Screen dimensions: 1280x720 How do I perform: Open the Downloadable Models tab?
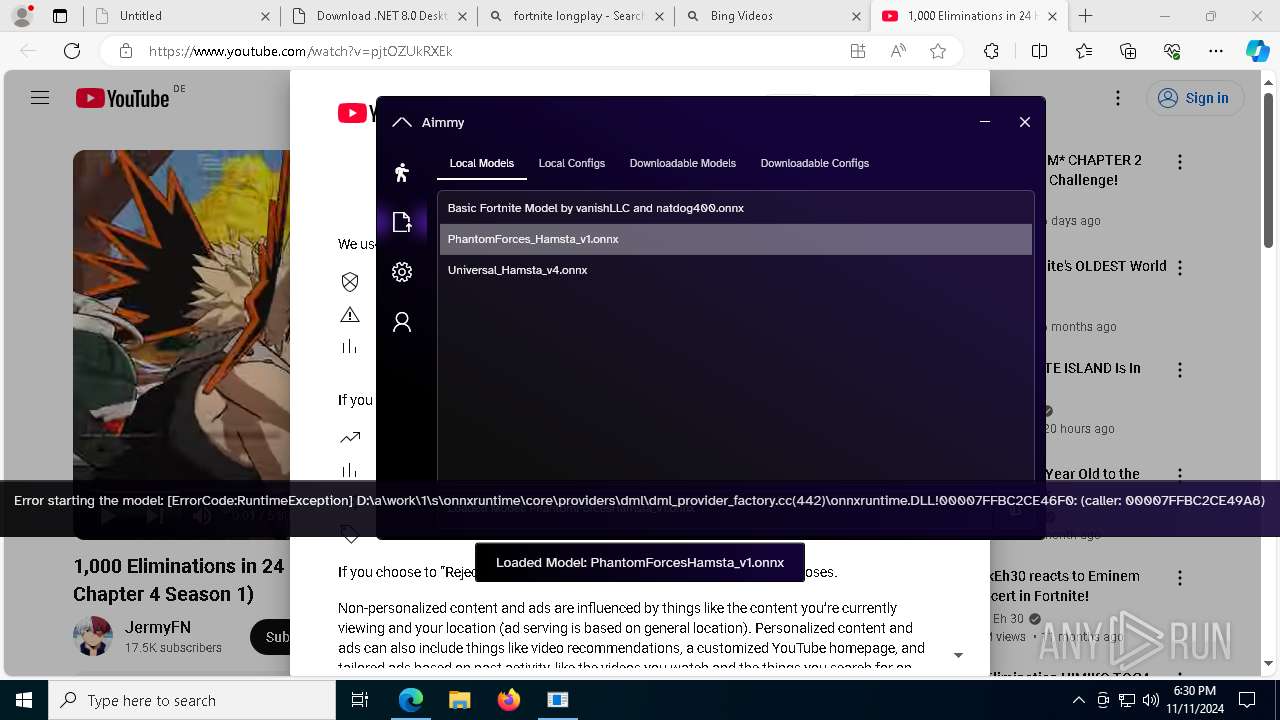point(683,163)
